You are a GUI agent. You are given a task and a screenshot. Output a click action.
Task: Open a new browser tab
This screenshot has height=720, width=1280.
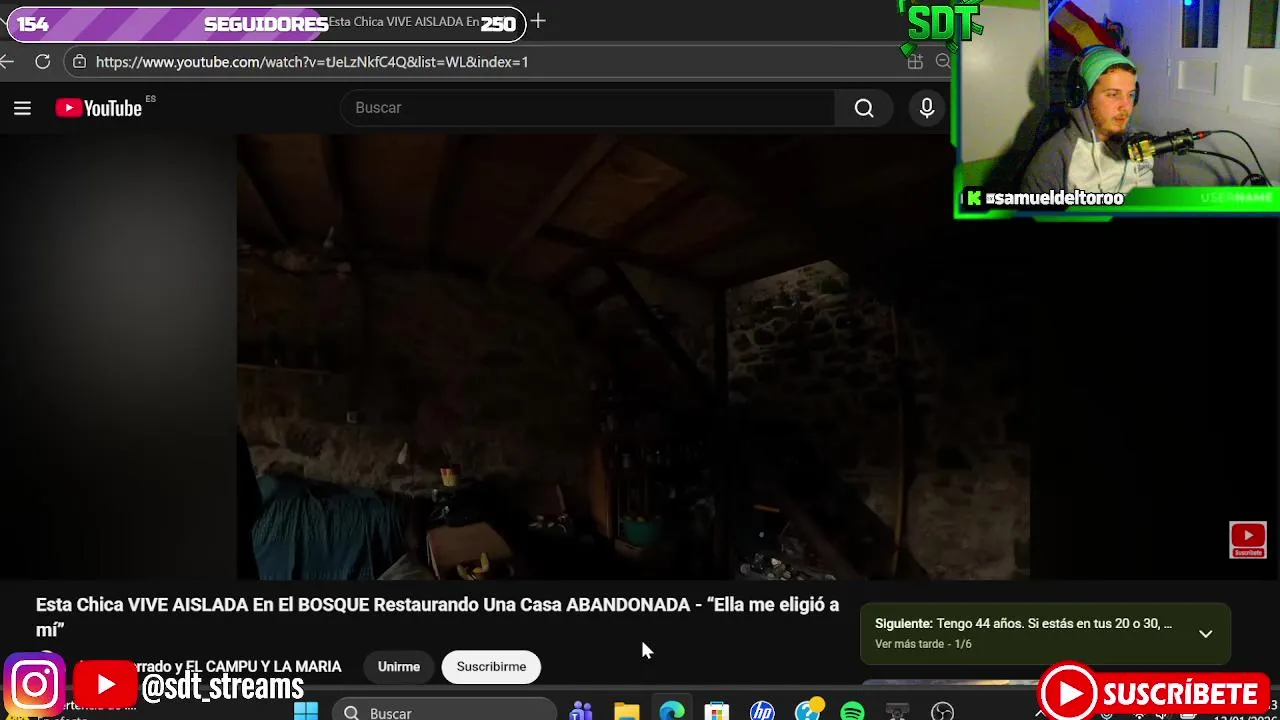pos(538,21)
